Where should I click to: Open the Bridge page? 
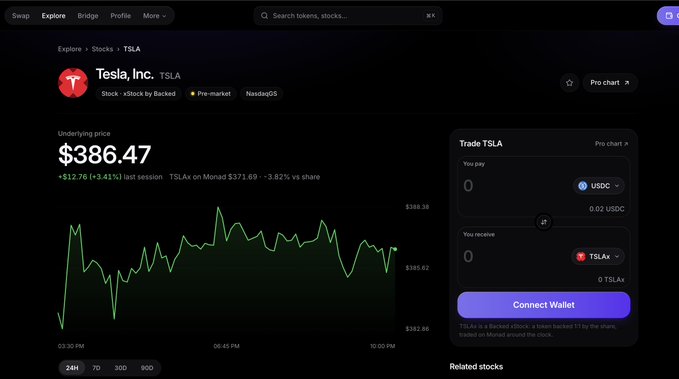[x=88, y=16]
